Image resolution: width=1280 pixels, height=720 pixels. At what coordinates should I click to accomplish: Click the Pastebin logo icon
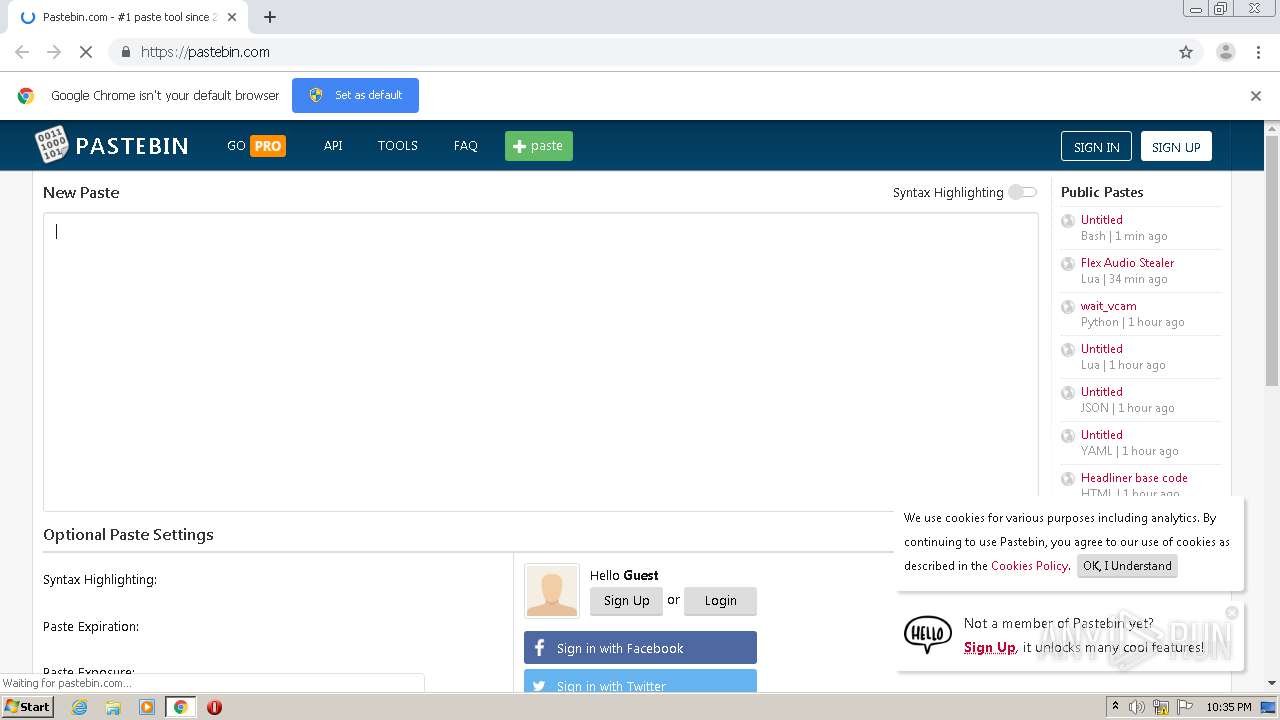click(x=51, y=145)
